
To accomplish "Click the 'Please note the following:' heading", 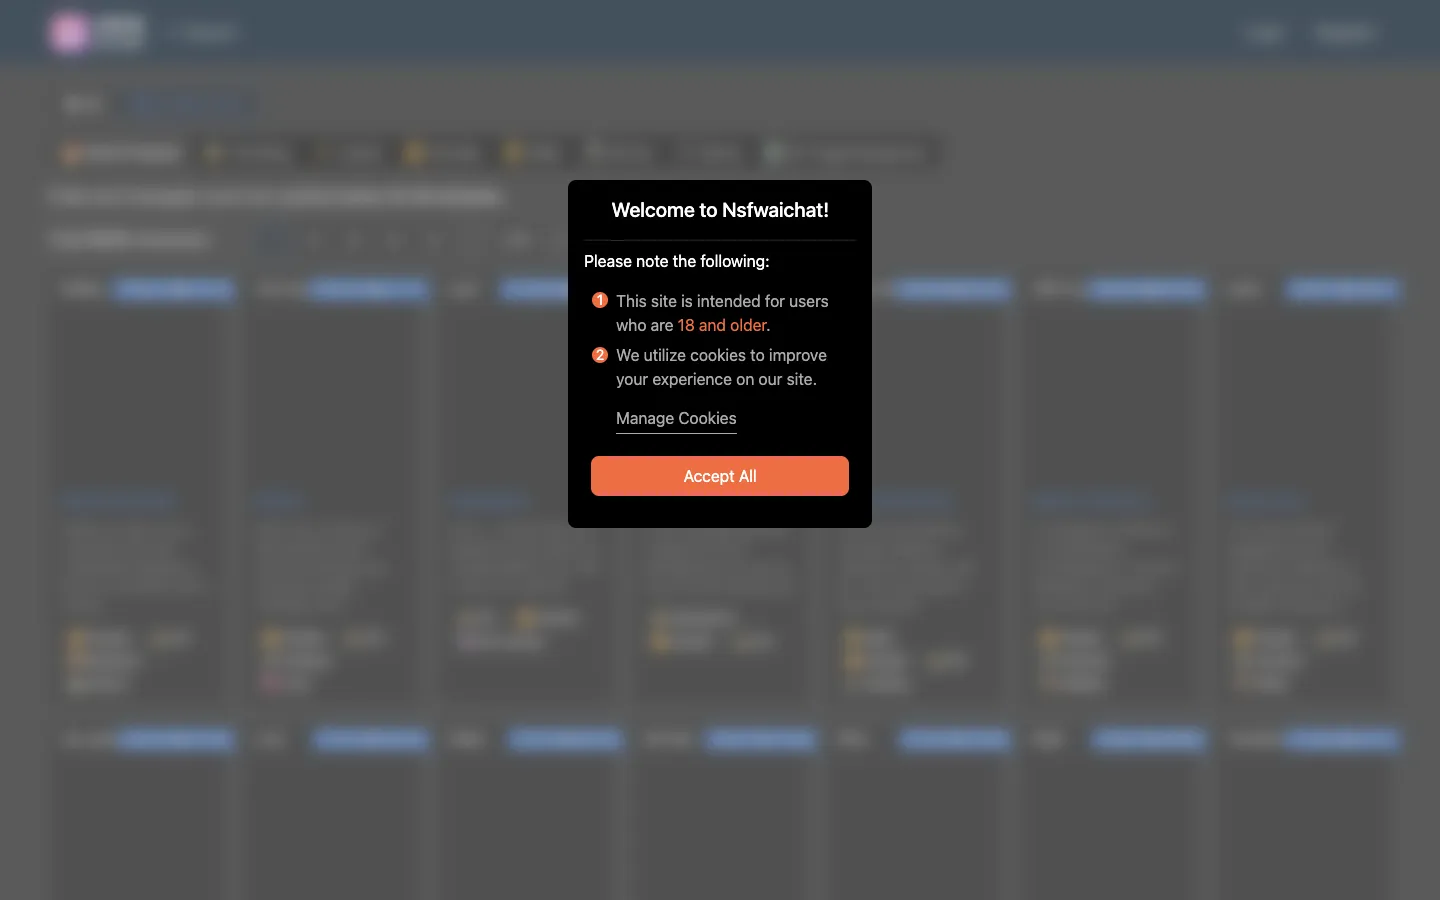I will coord(677,261).
